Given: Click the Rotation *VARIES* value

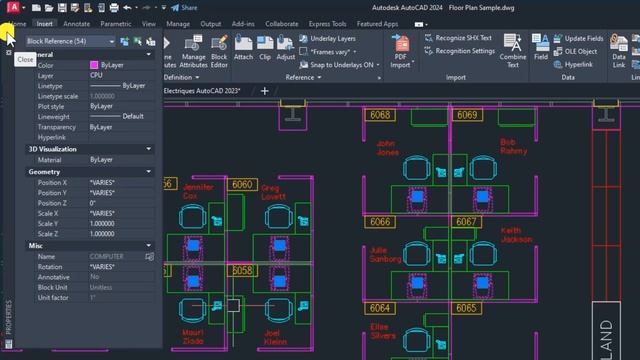Looking at the screenshot, I should (x=102, y=267).
